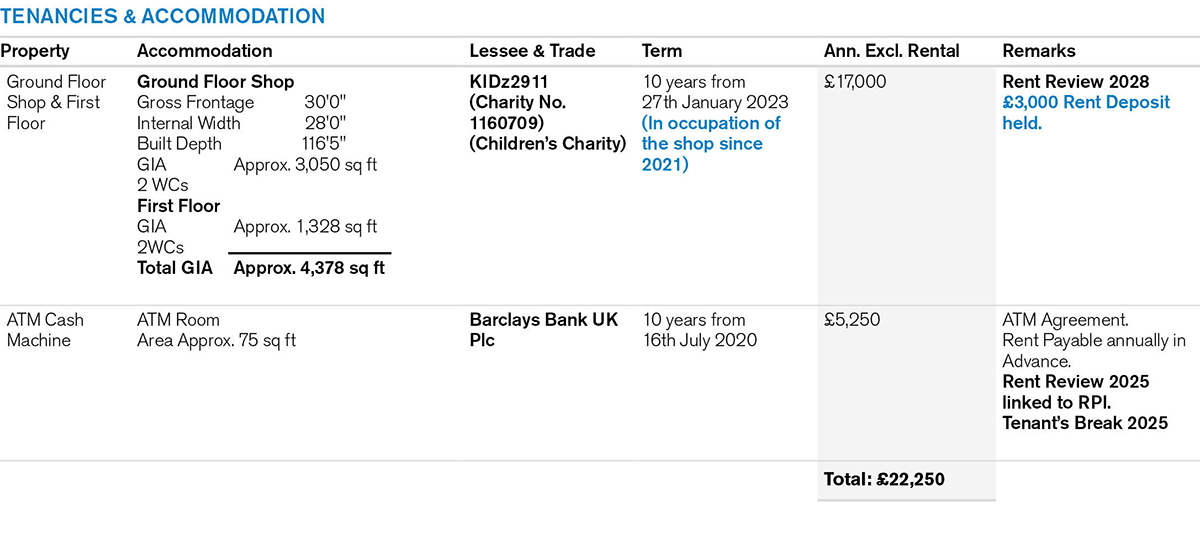Select the Approx. 4,378 sq ft value
This screenshot has height=545, width=1200.
click(309, 268)
